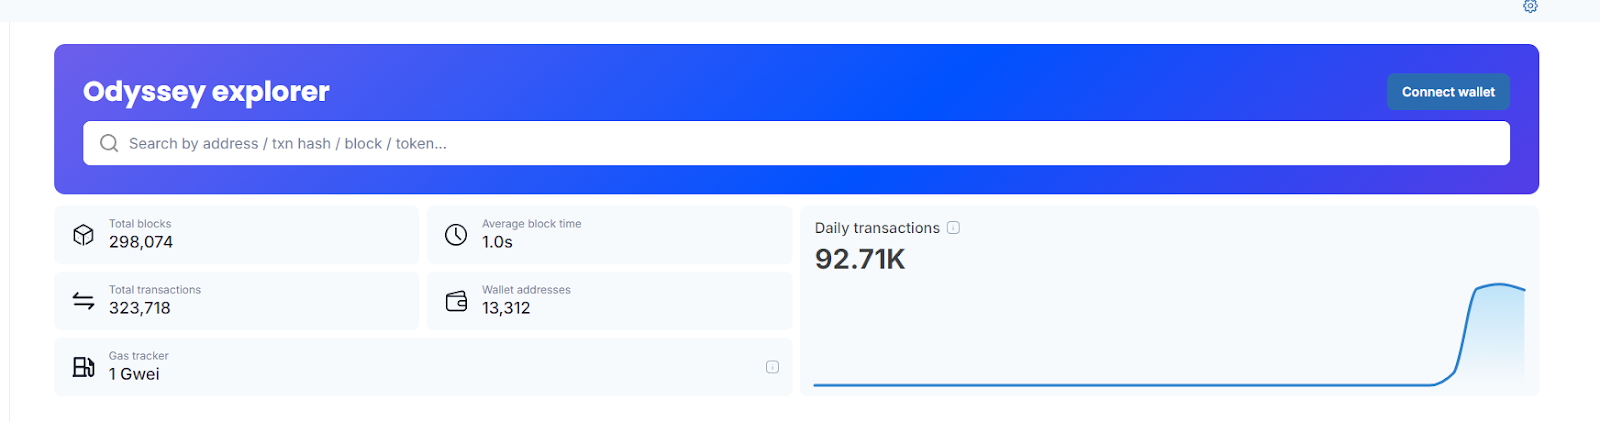
Task: Click the 1 Gwei gas price
Action: point(134,375)
